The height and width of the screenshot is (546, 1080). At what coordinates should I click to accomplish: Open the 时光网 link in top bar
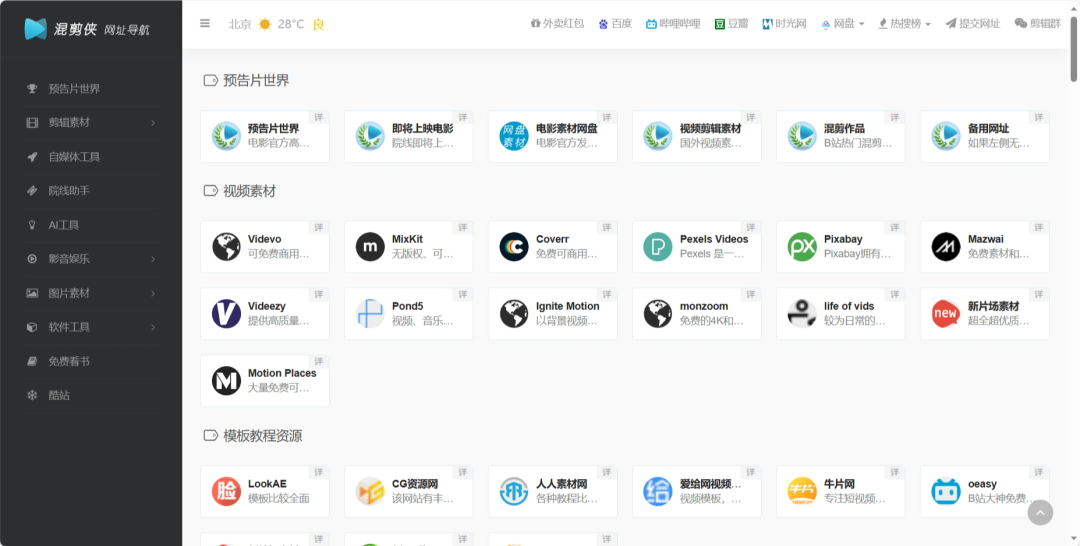(785, 23)
